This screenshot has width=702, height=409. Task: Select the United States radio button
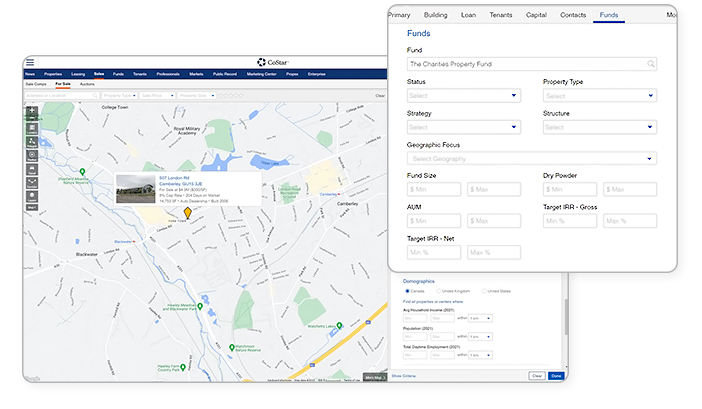pos(485,291)
